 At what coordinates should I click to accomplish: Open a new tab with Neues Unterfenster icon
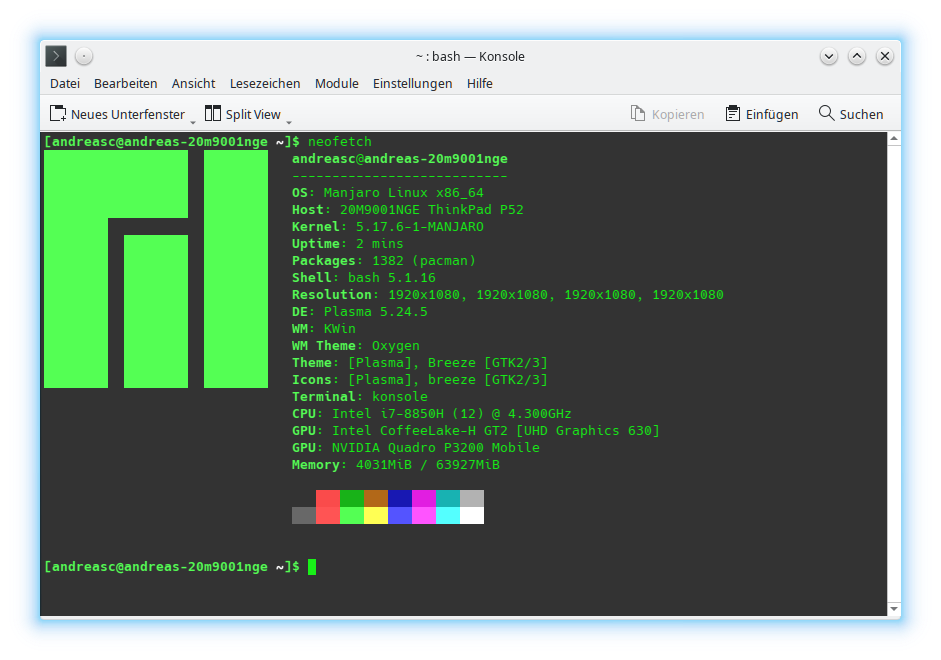57,114
